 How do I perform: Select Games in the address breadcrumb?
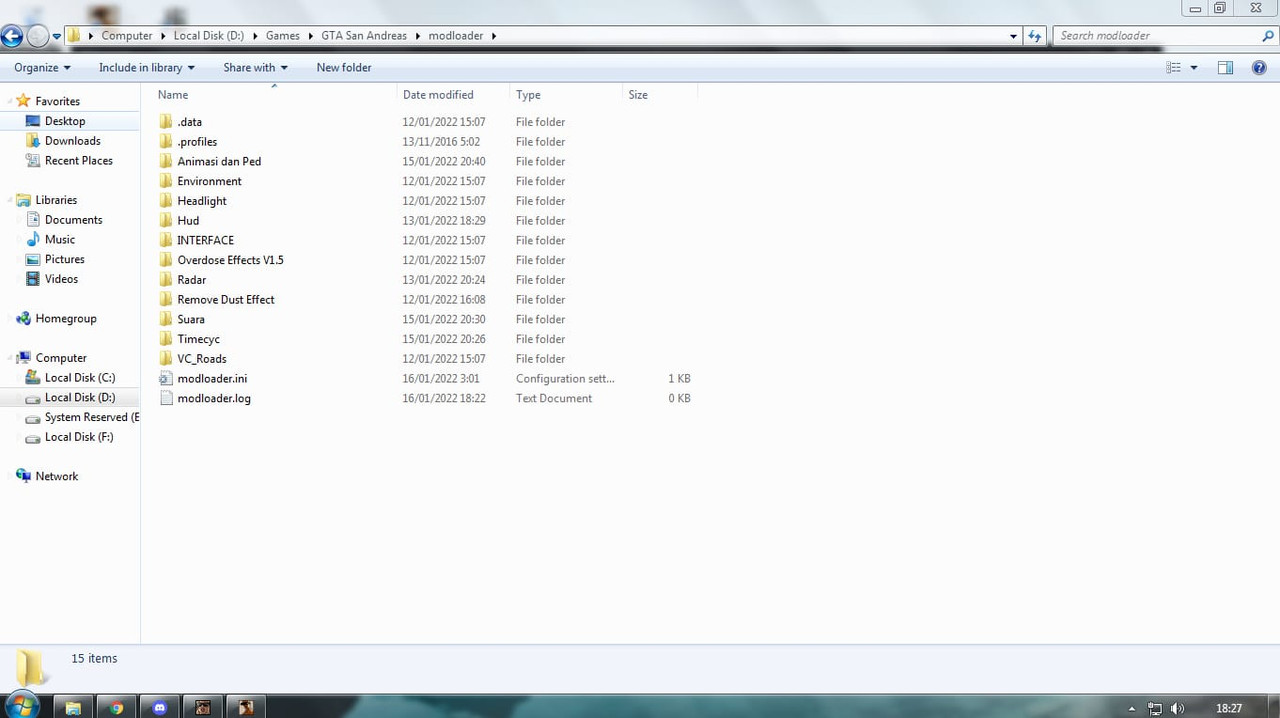283,36
